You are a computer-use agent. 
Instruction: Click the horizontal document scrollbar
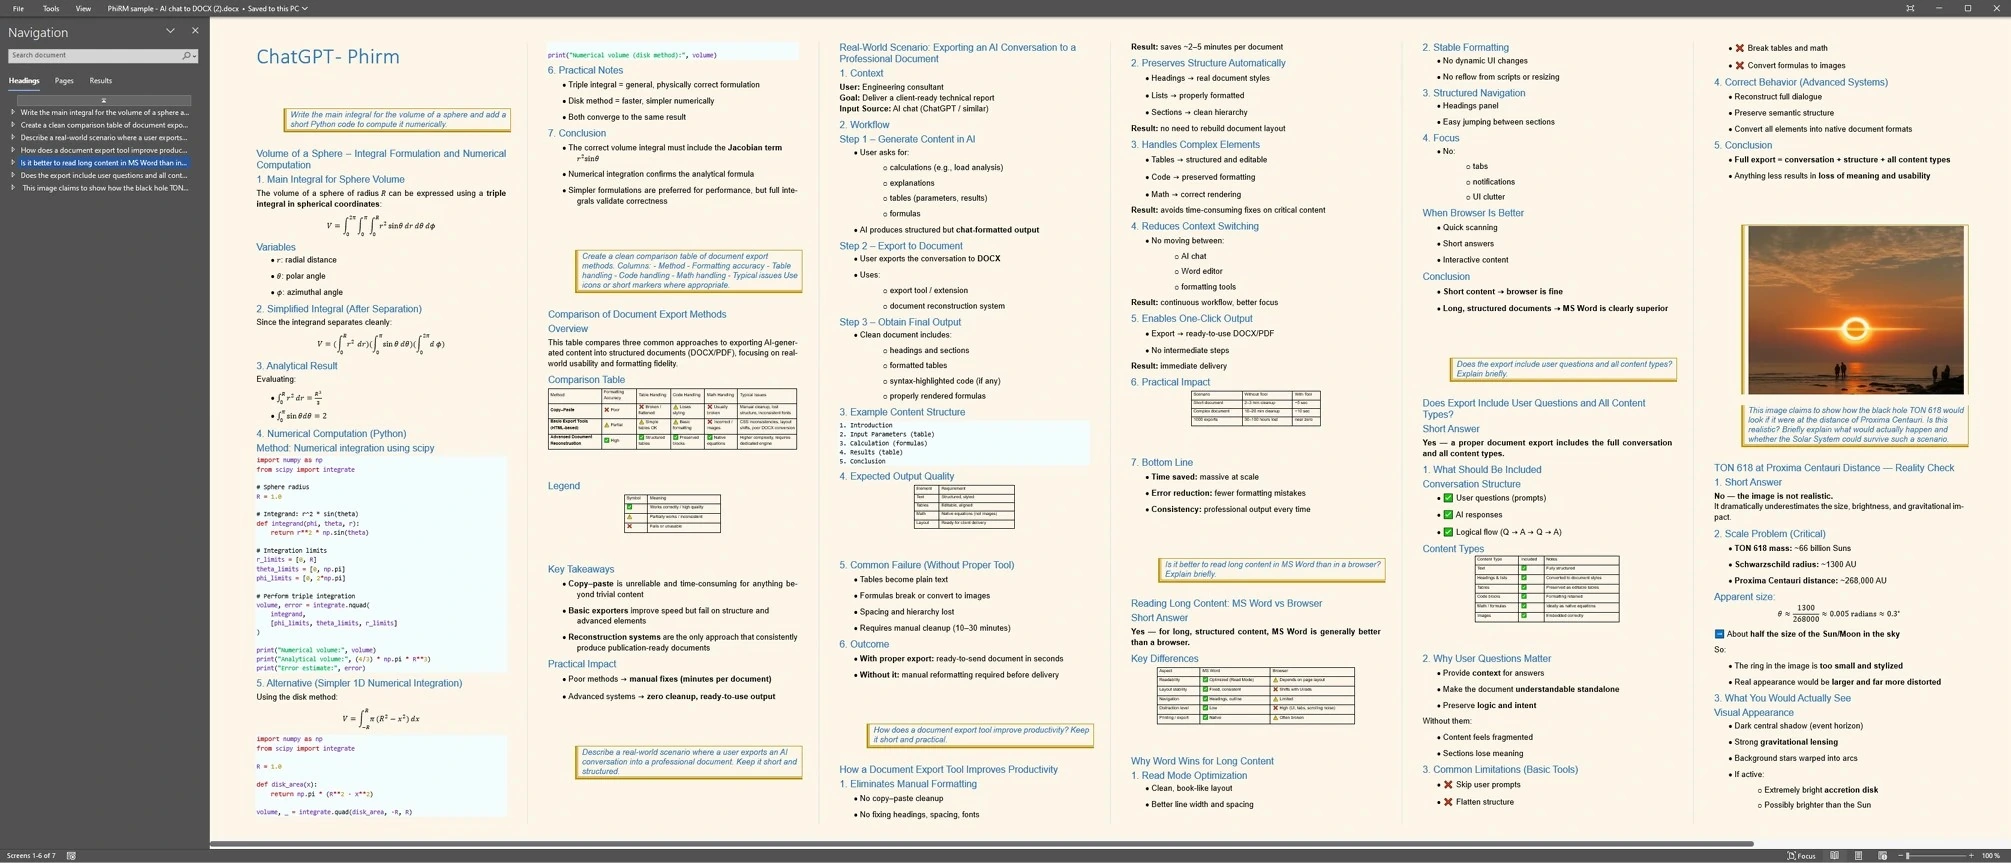981,844
